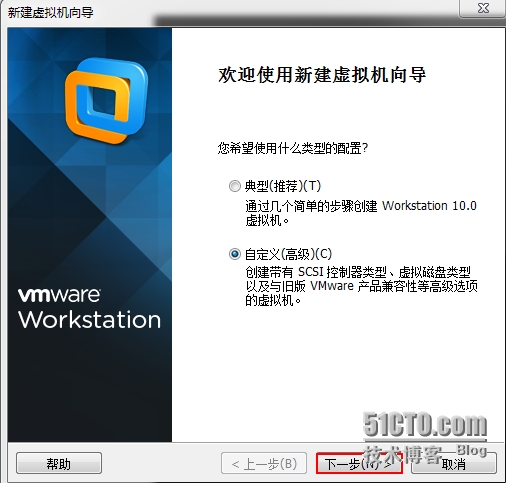Click the 取消 button
The image size is (506, 483).
click(x=454, y=463)
